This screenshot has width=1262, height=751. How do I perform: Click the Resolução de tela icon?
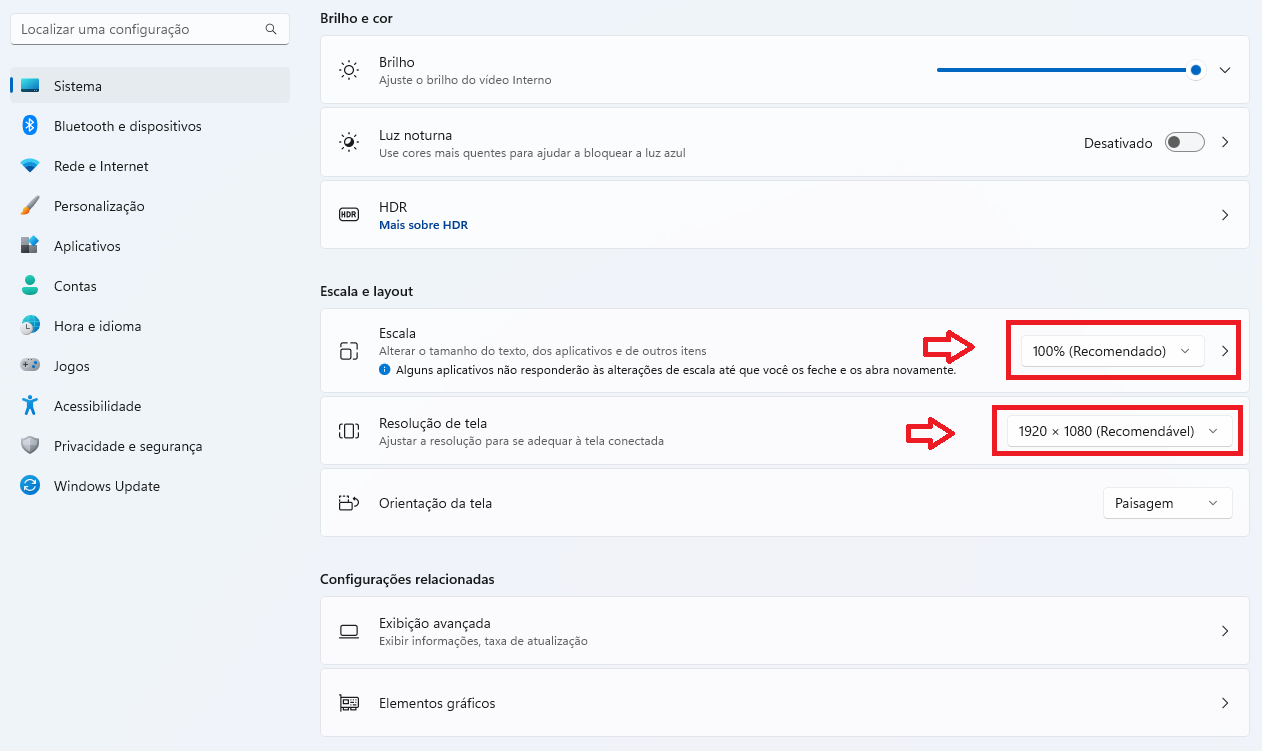point(349,431)
